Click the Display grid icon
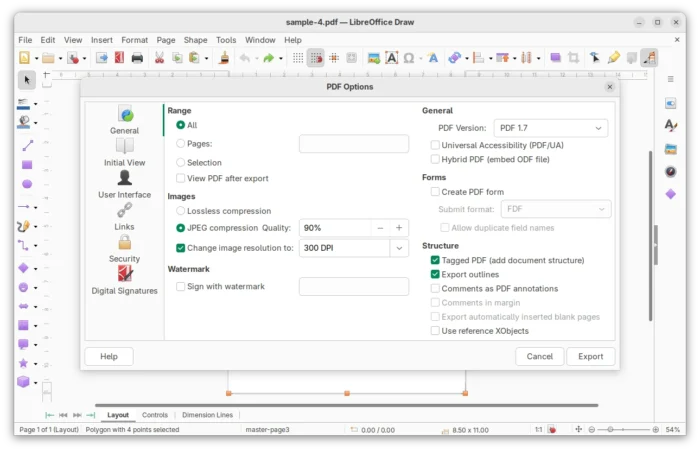 (298, 58)
